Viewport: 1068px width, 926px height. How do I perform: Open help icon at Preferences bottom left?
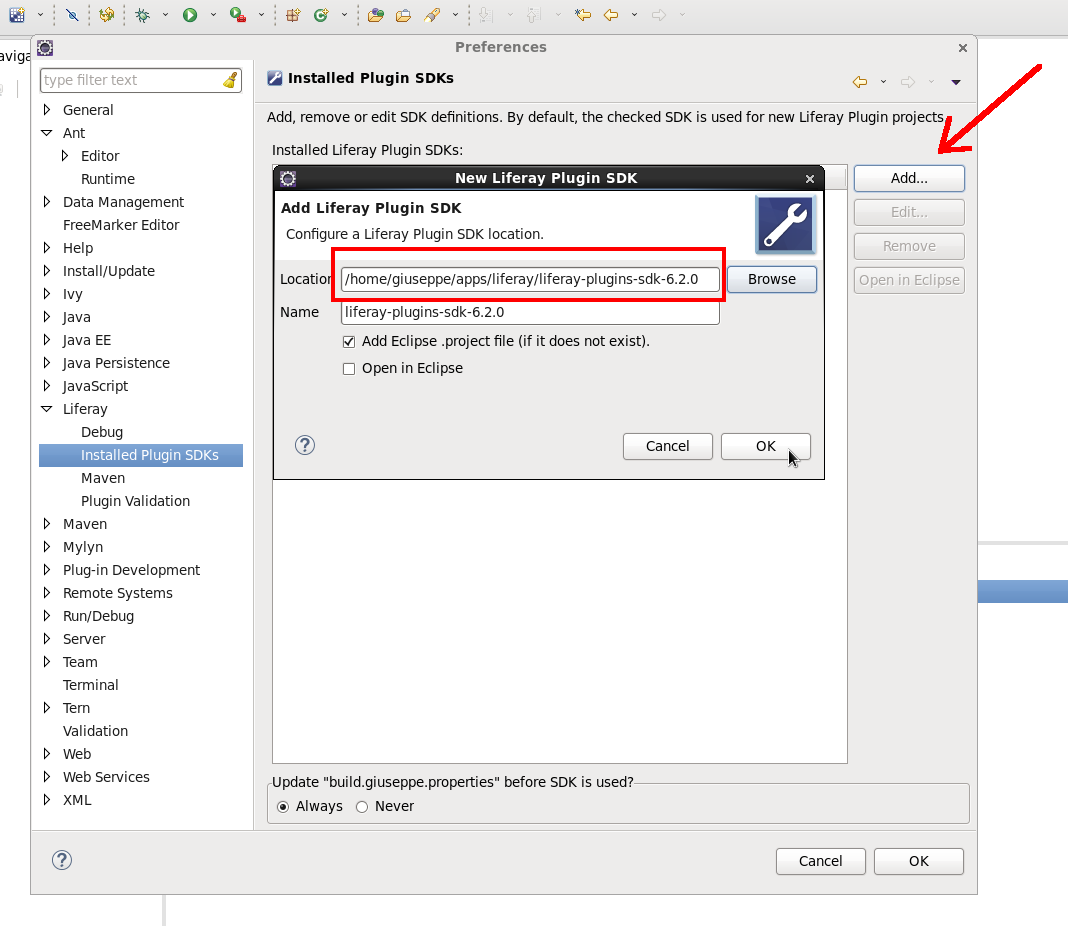[x=62, y=860]
